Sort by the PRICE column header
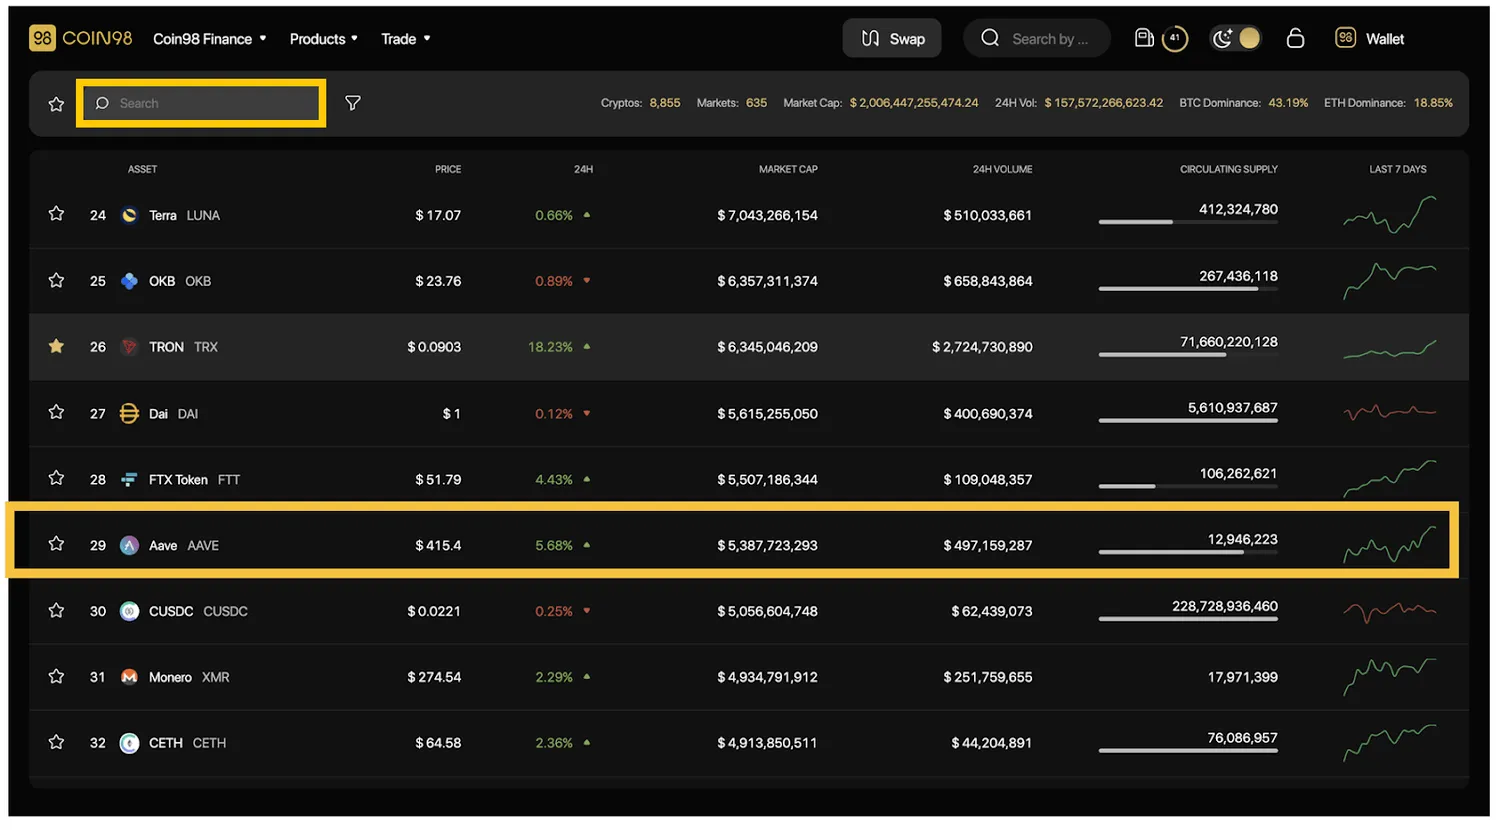This screenshot has height=830, width=1500. (448, 169)
